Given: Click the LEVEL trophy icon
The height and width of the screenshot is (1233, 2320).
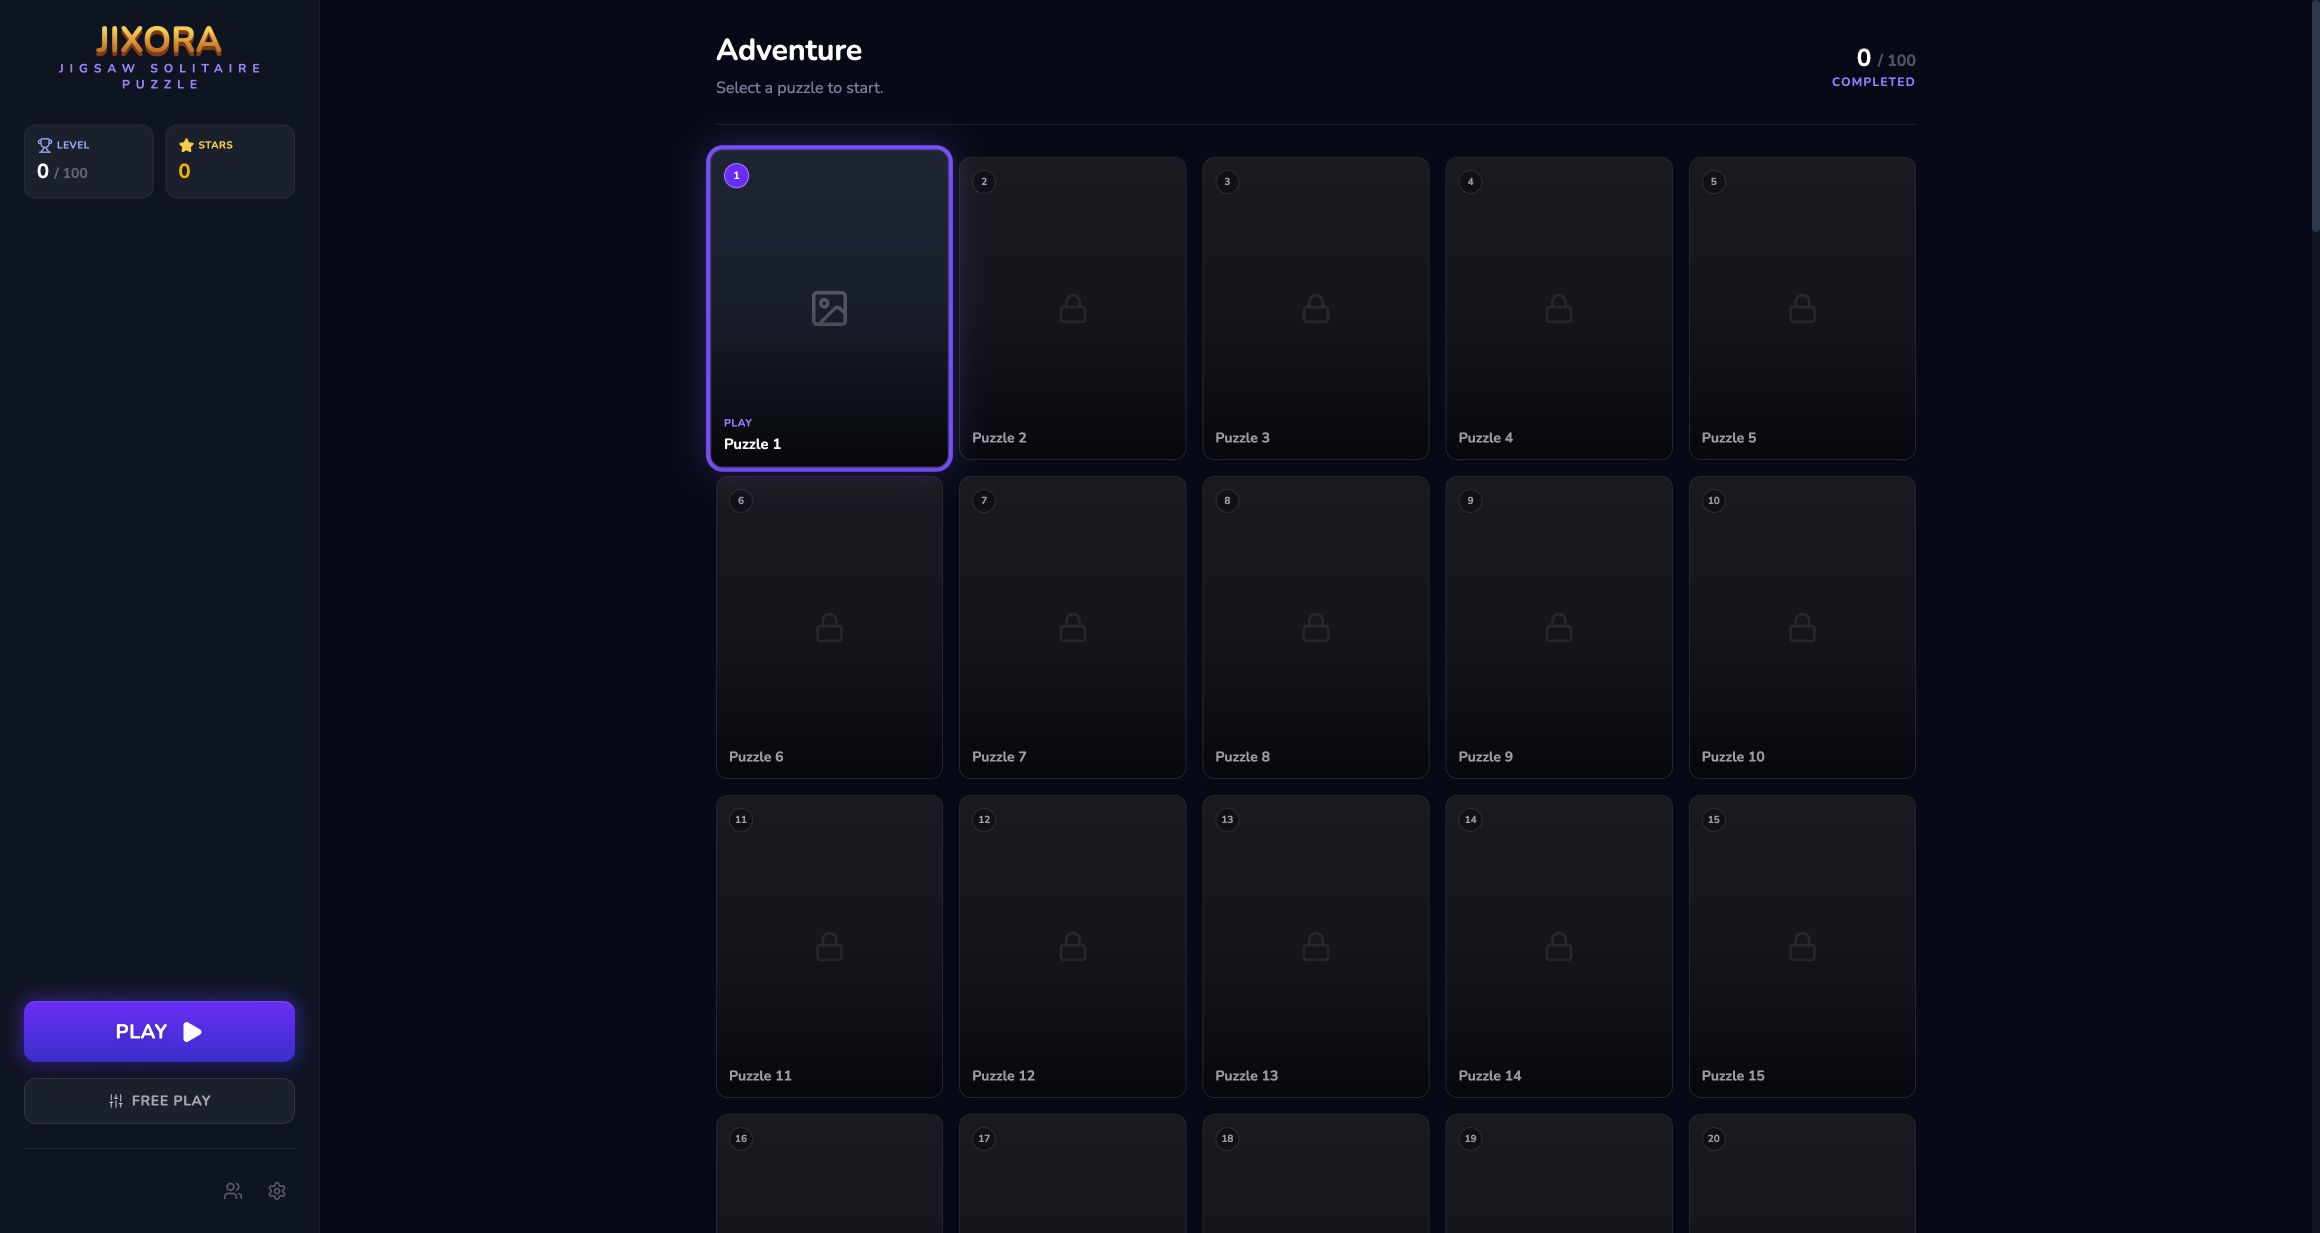Looking at the screenshot, I should 45,145.
